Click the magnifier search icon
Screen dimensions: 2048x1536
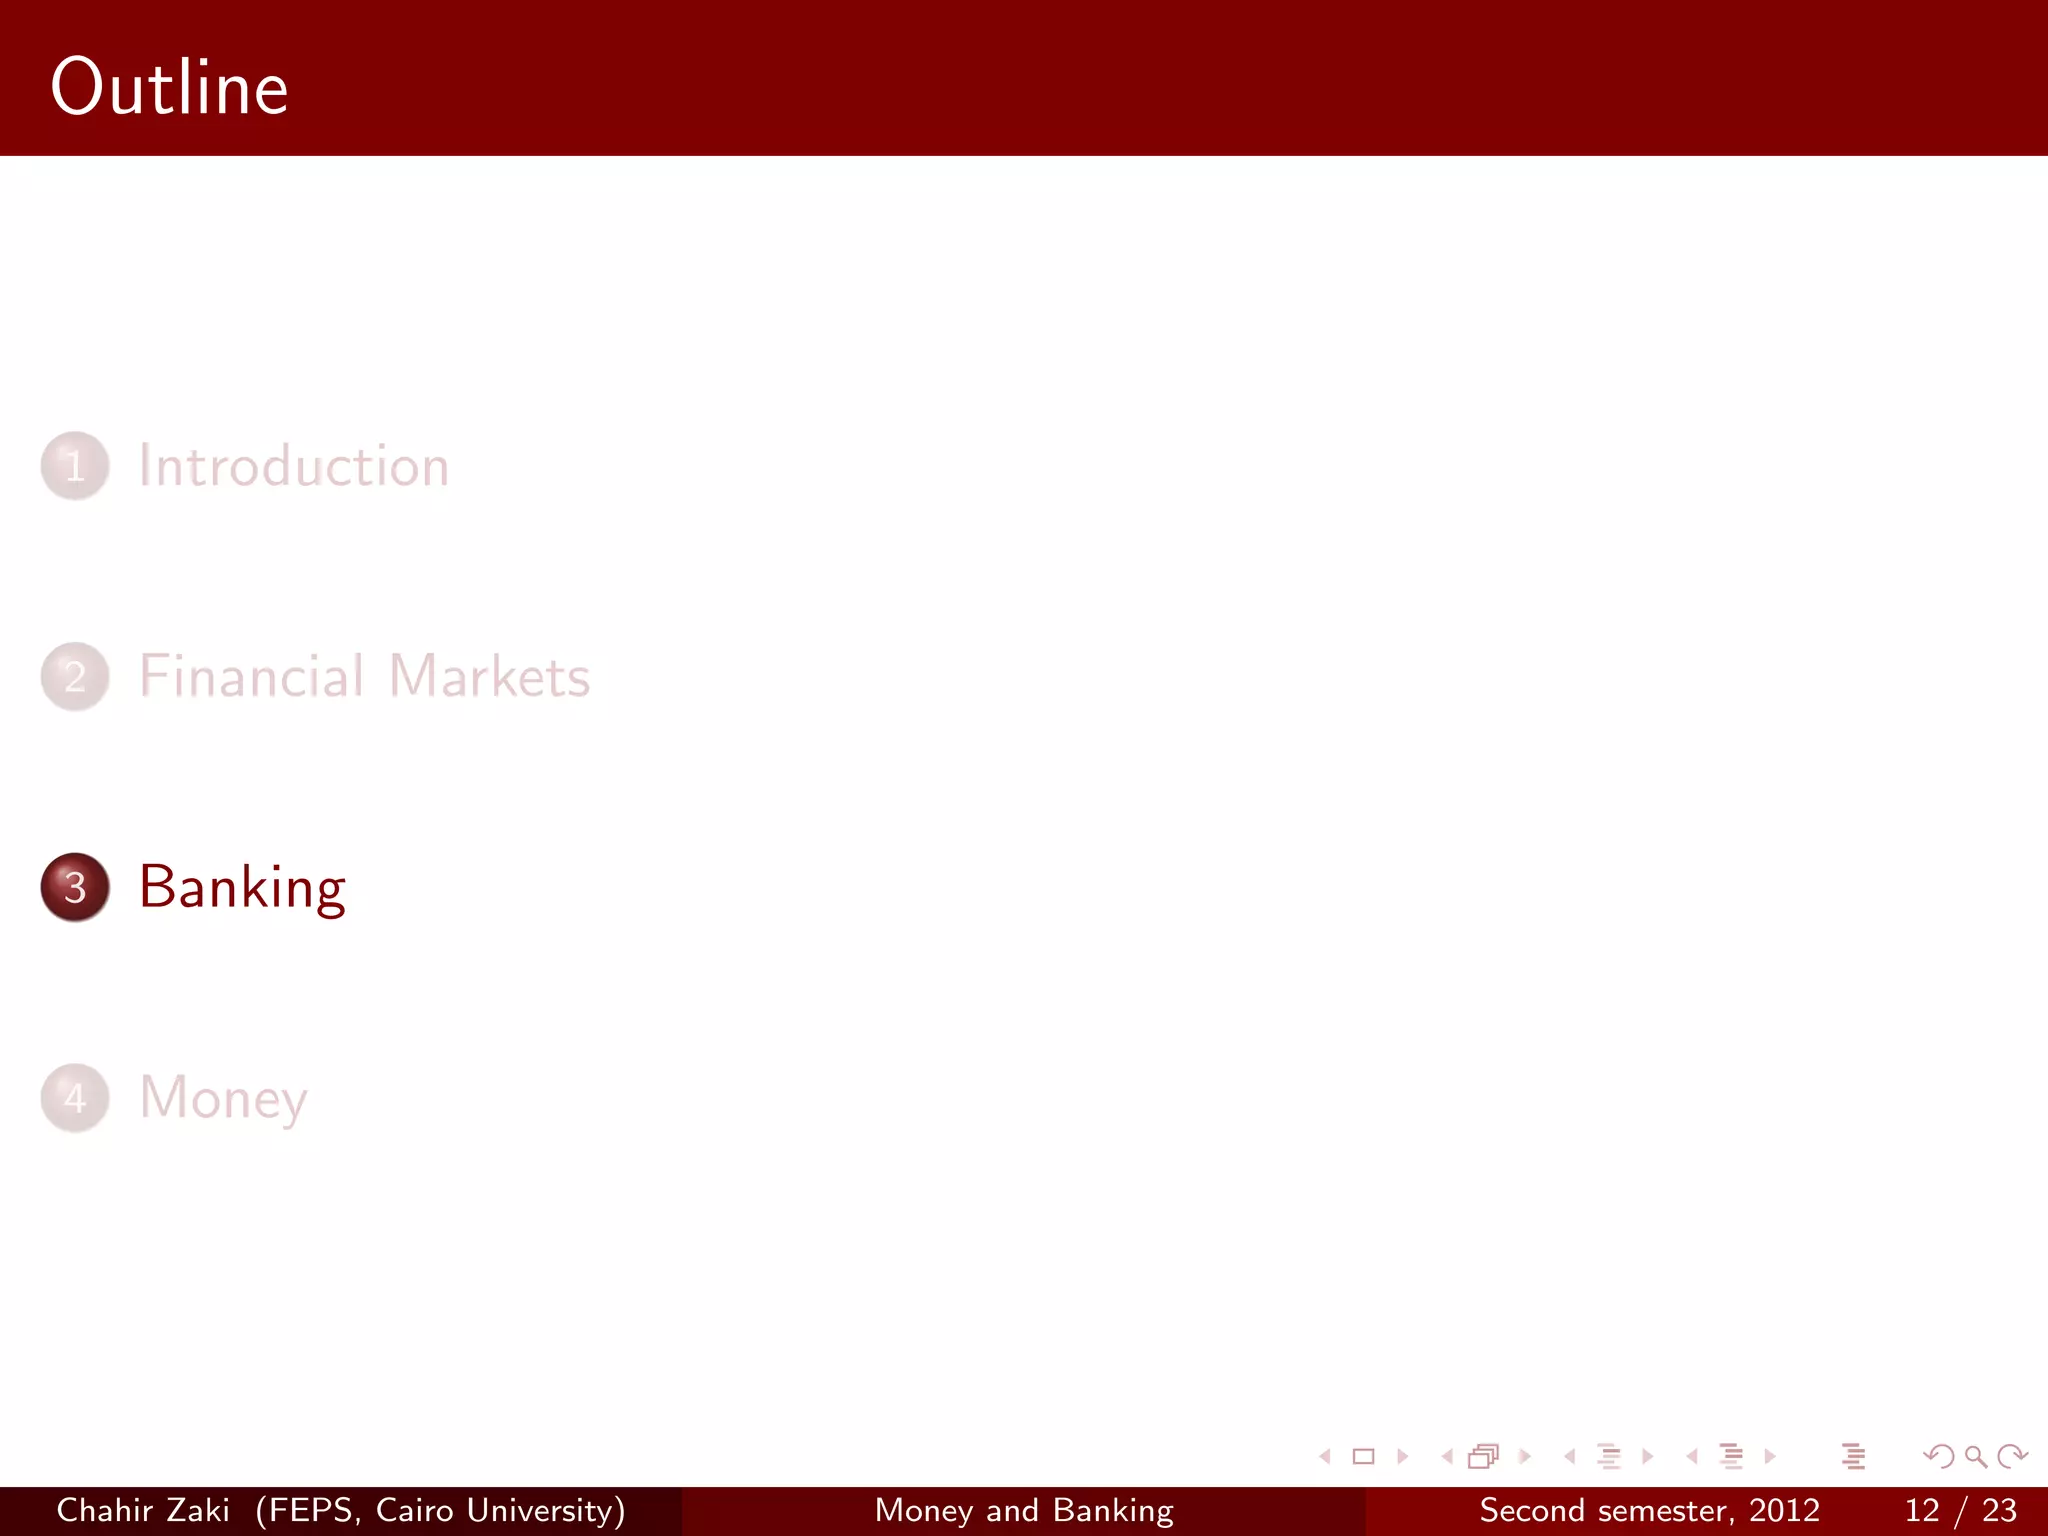1976,1457
